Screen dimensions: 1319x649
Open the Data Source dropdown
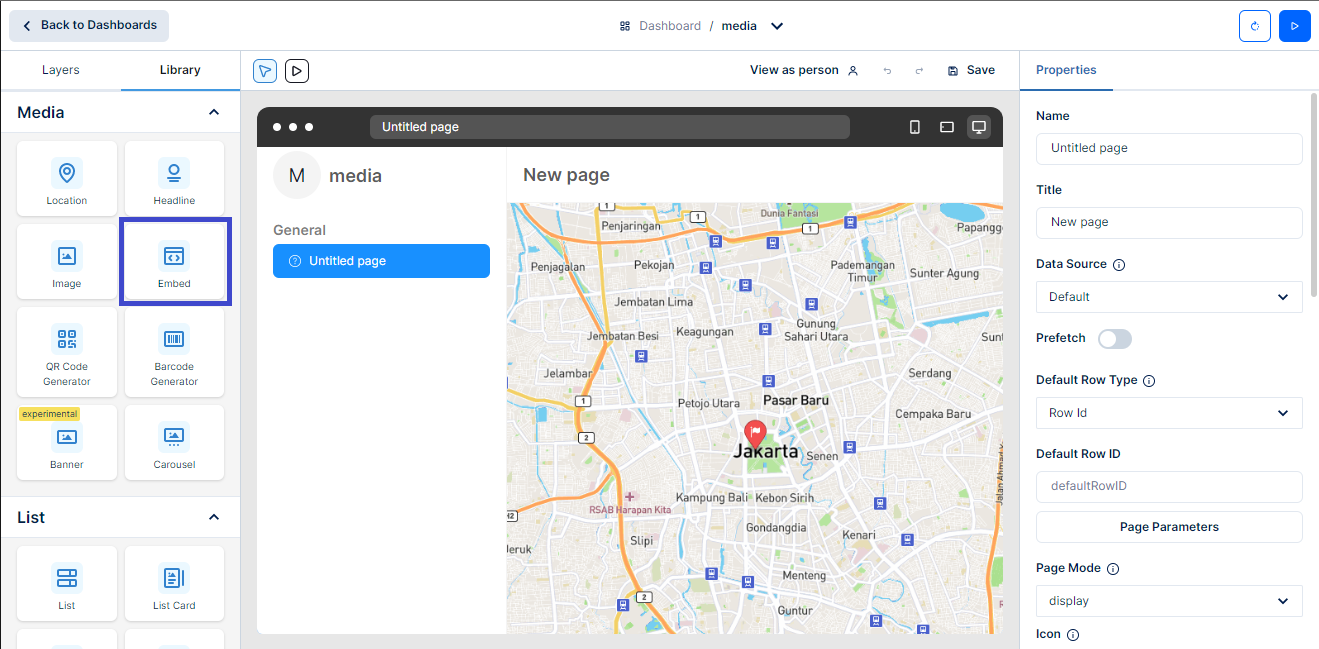[1168, 297]
